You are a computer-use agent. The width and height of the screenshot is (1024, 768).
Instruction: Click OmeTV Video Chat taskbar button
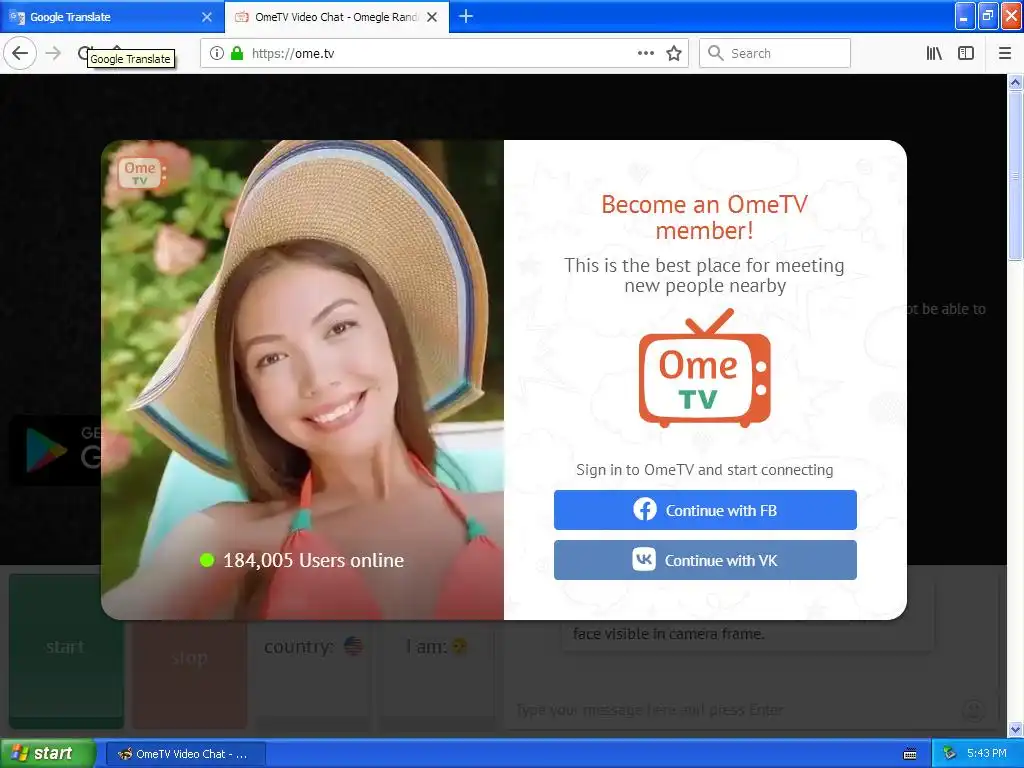[x=185, y=754]
